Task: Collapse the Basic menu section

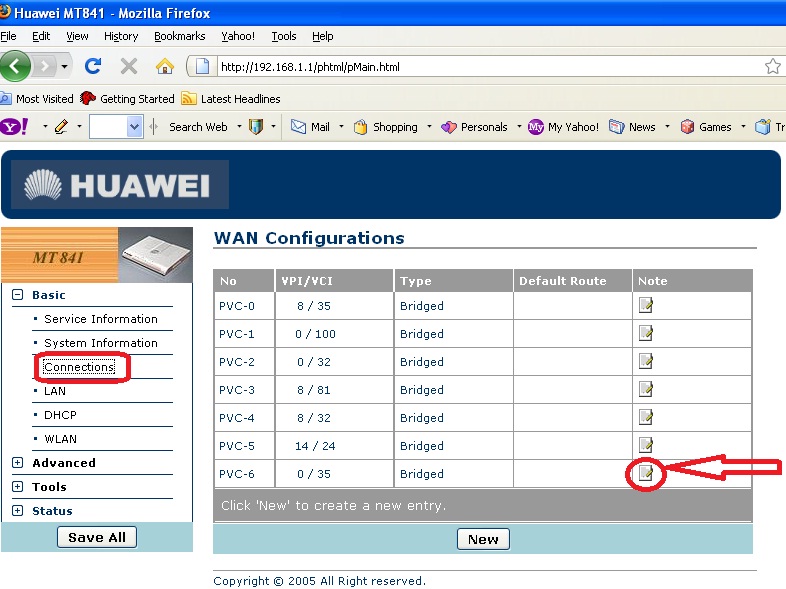Action: click(x=18, y=295)
